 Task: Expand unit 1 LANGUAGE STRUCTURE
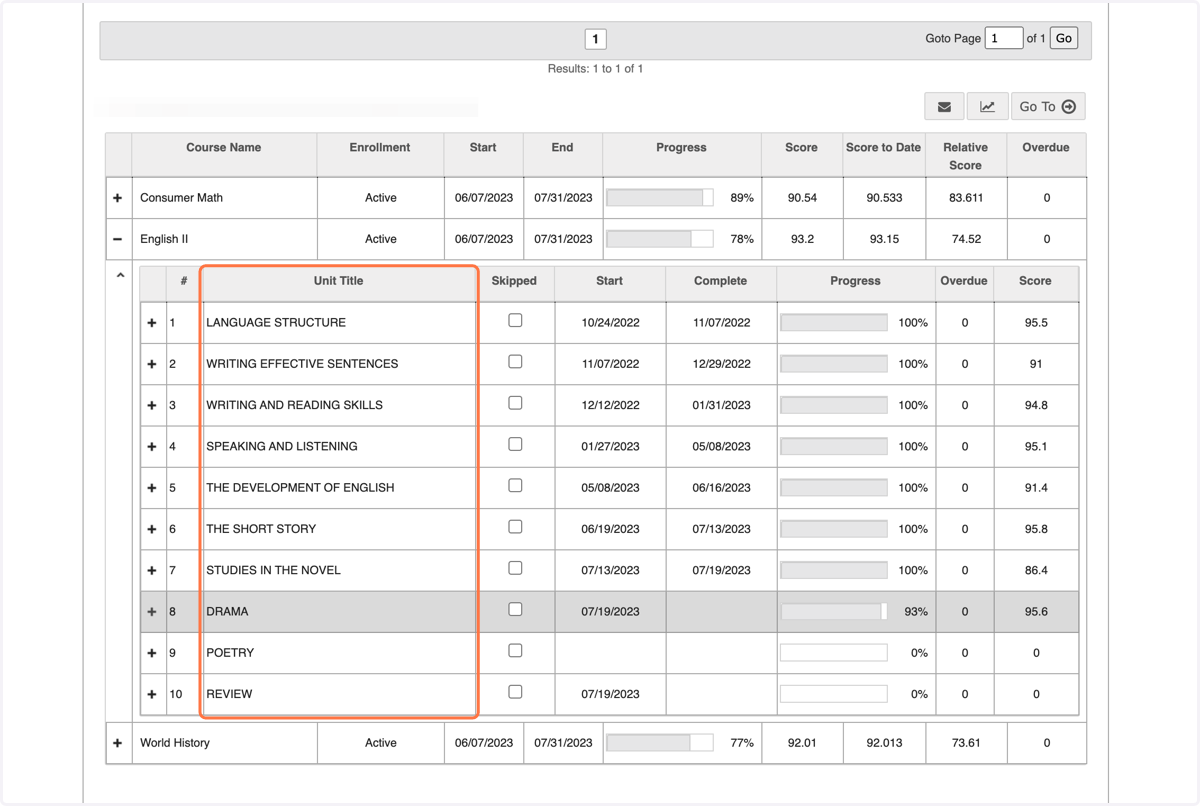pos(152,323)
